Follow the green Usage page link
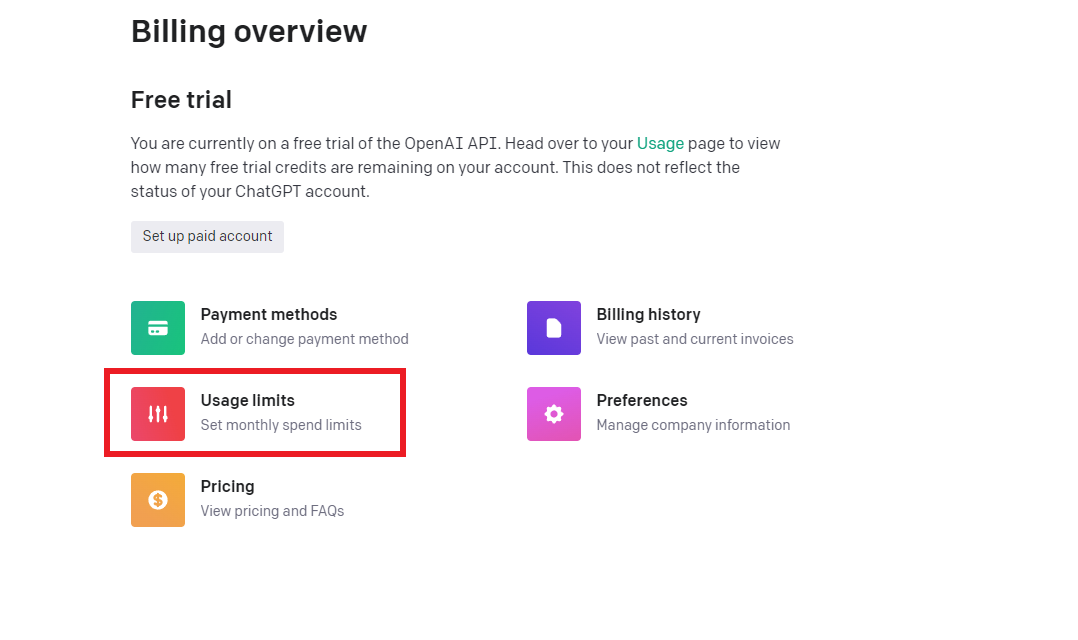This screenshot has height=640, width=1078. point(660,144)
